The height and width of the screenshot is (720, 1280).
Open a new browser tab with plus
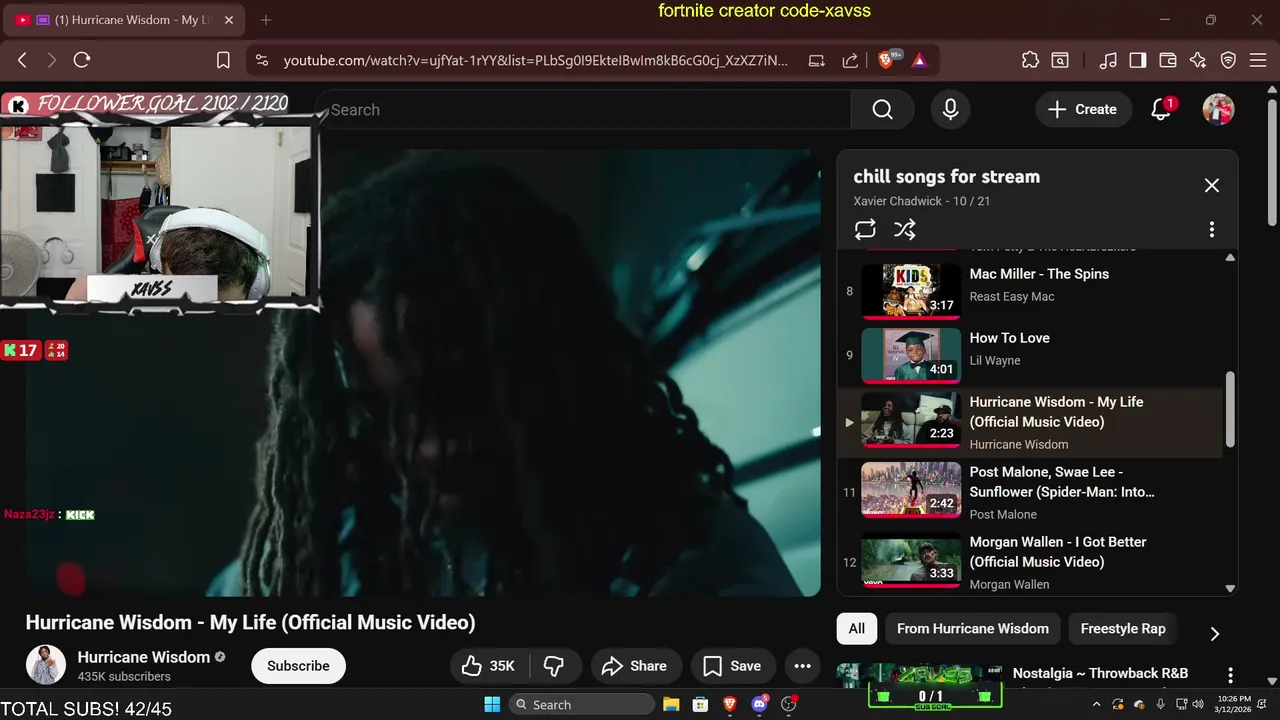pos(266,20)
